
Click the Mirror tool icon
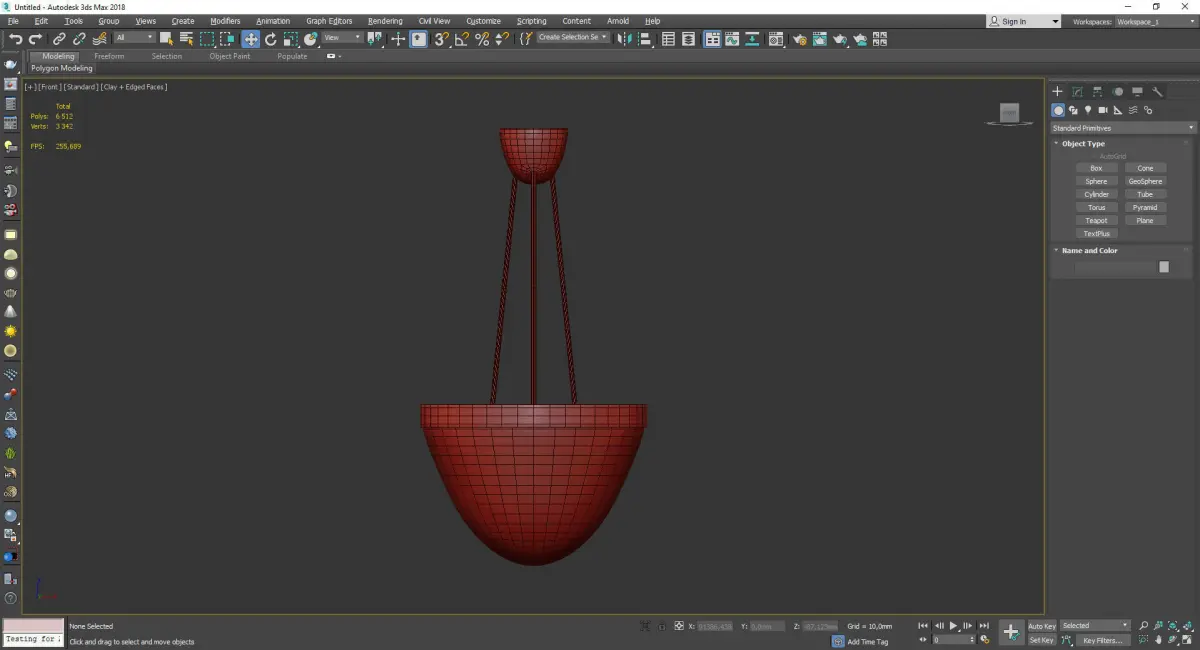(624, 39)
